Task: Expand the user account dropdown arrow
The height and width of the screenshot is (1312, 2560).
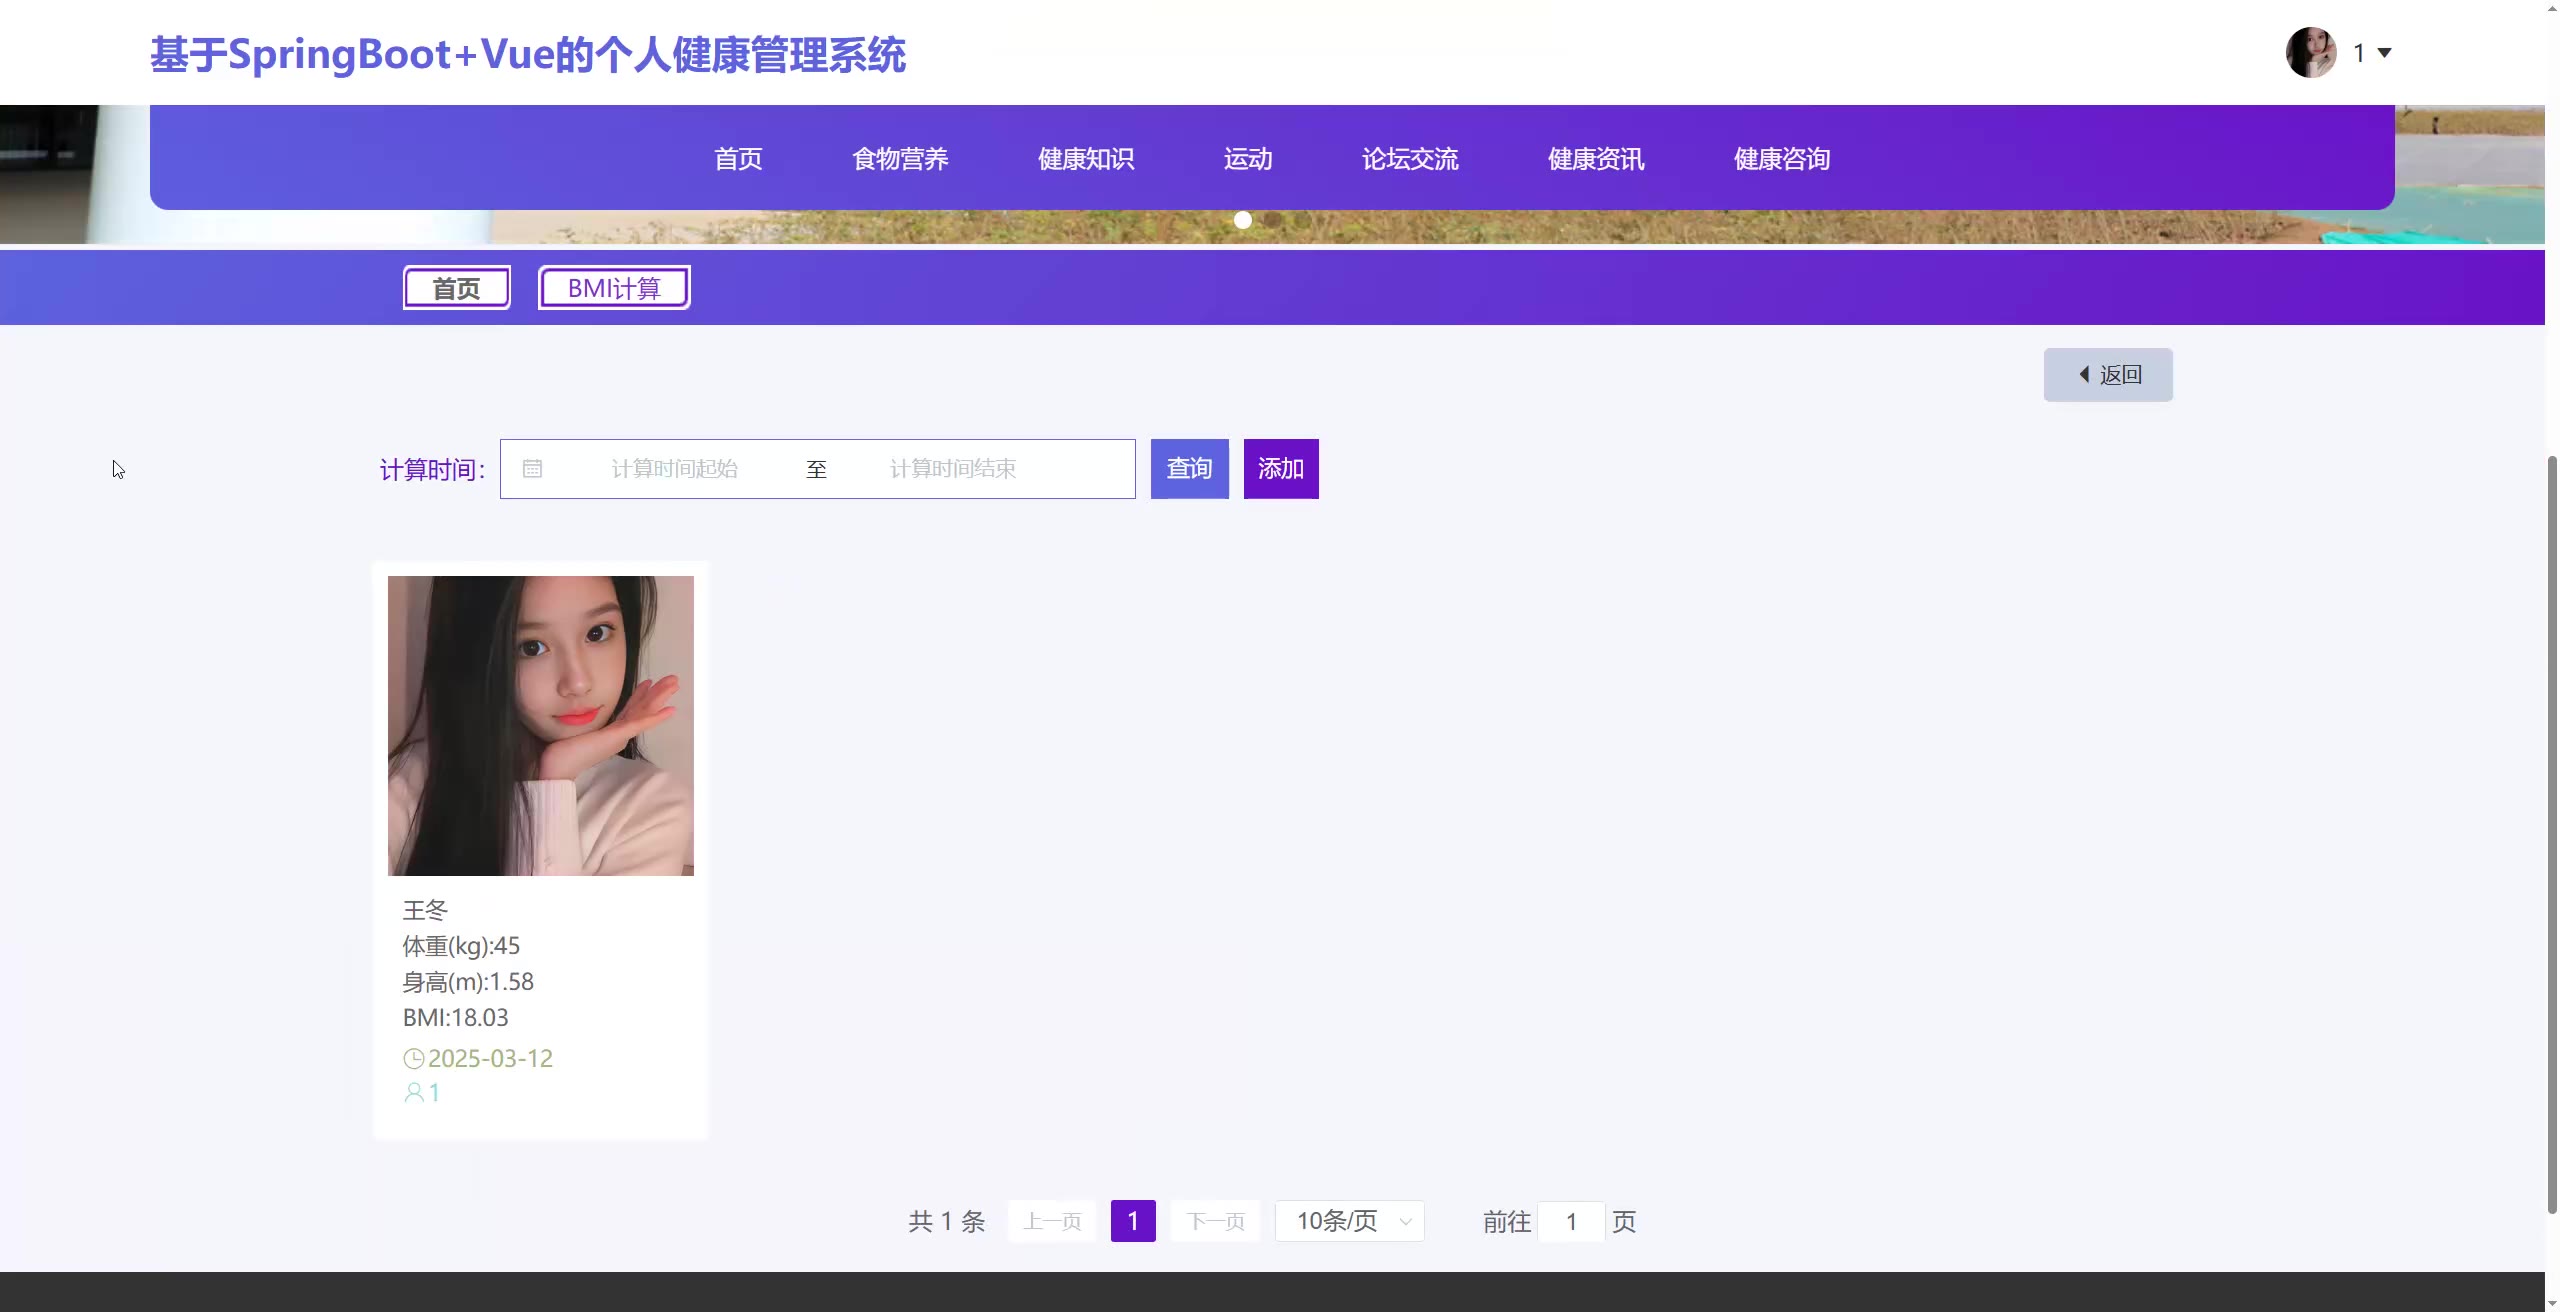Action: (2384, 53)
